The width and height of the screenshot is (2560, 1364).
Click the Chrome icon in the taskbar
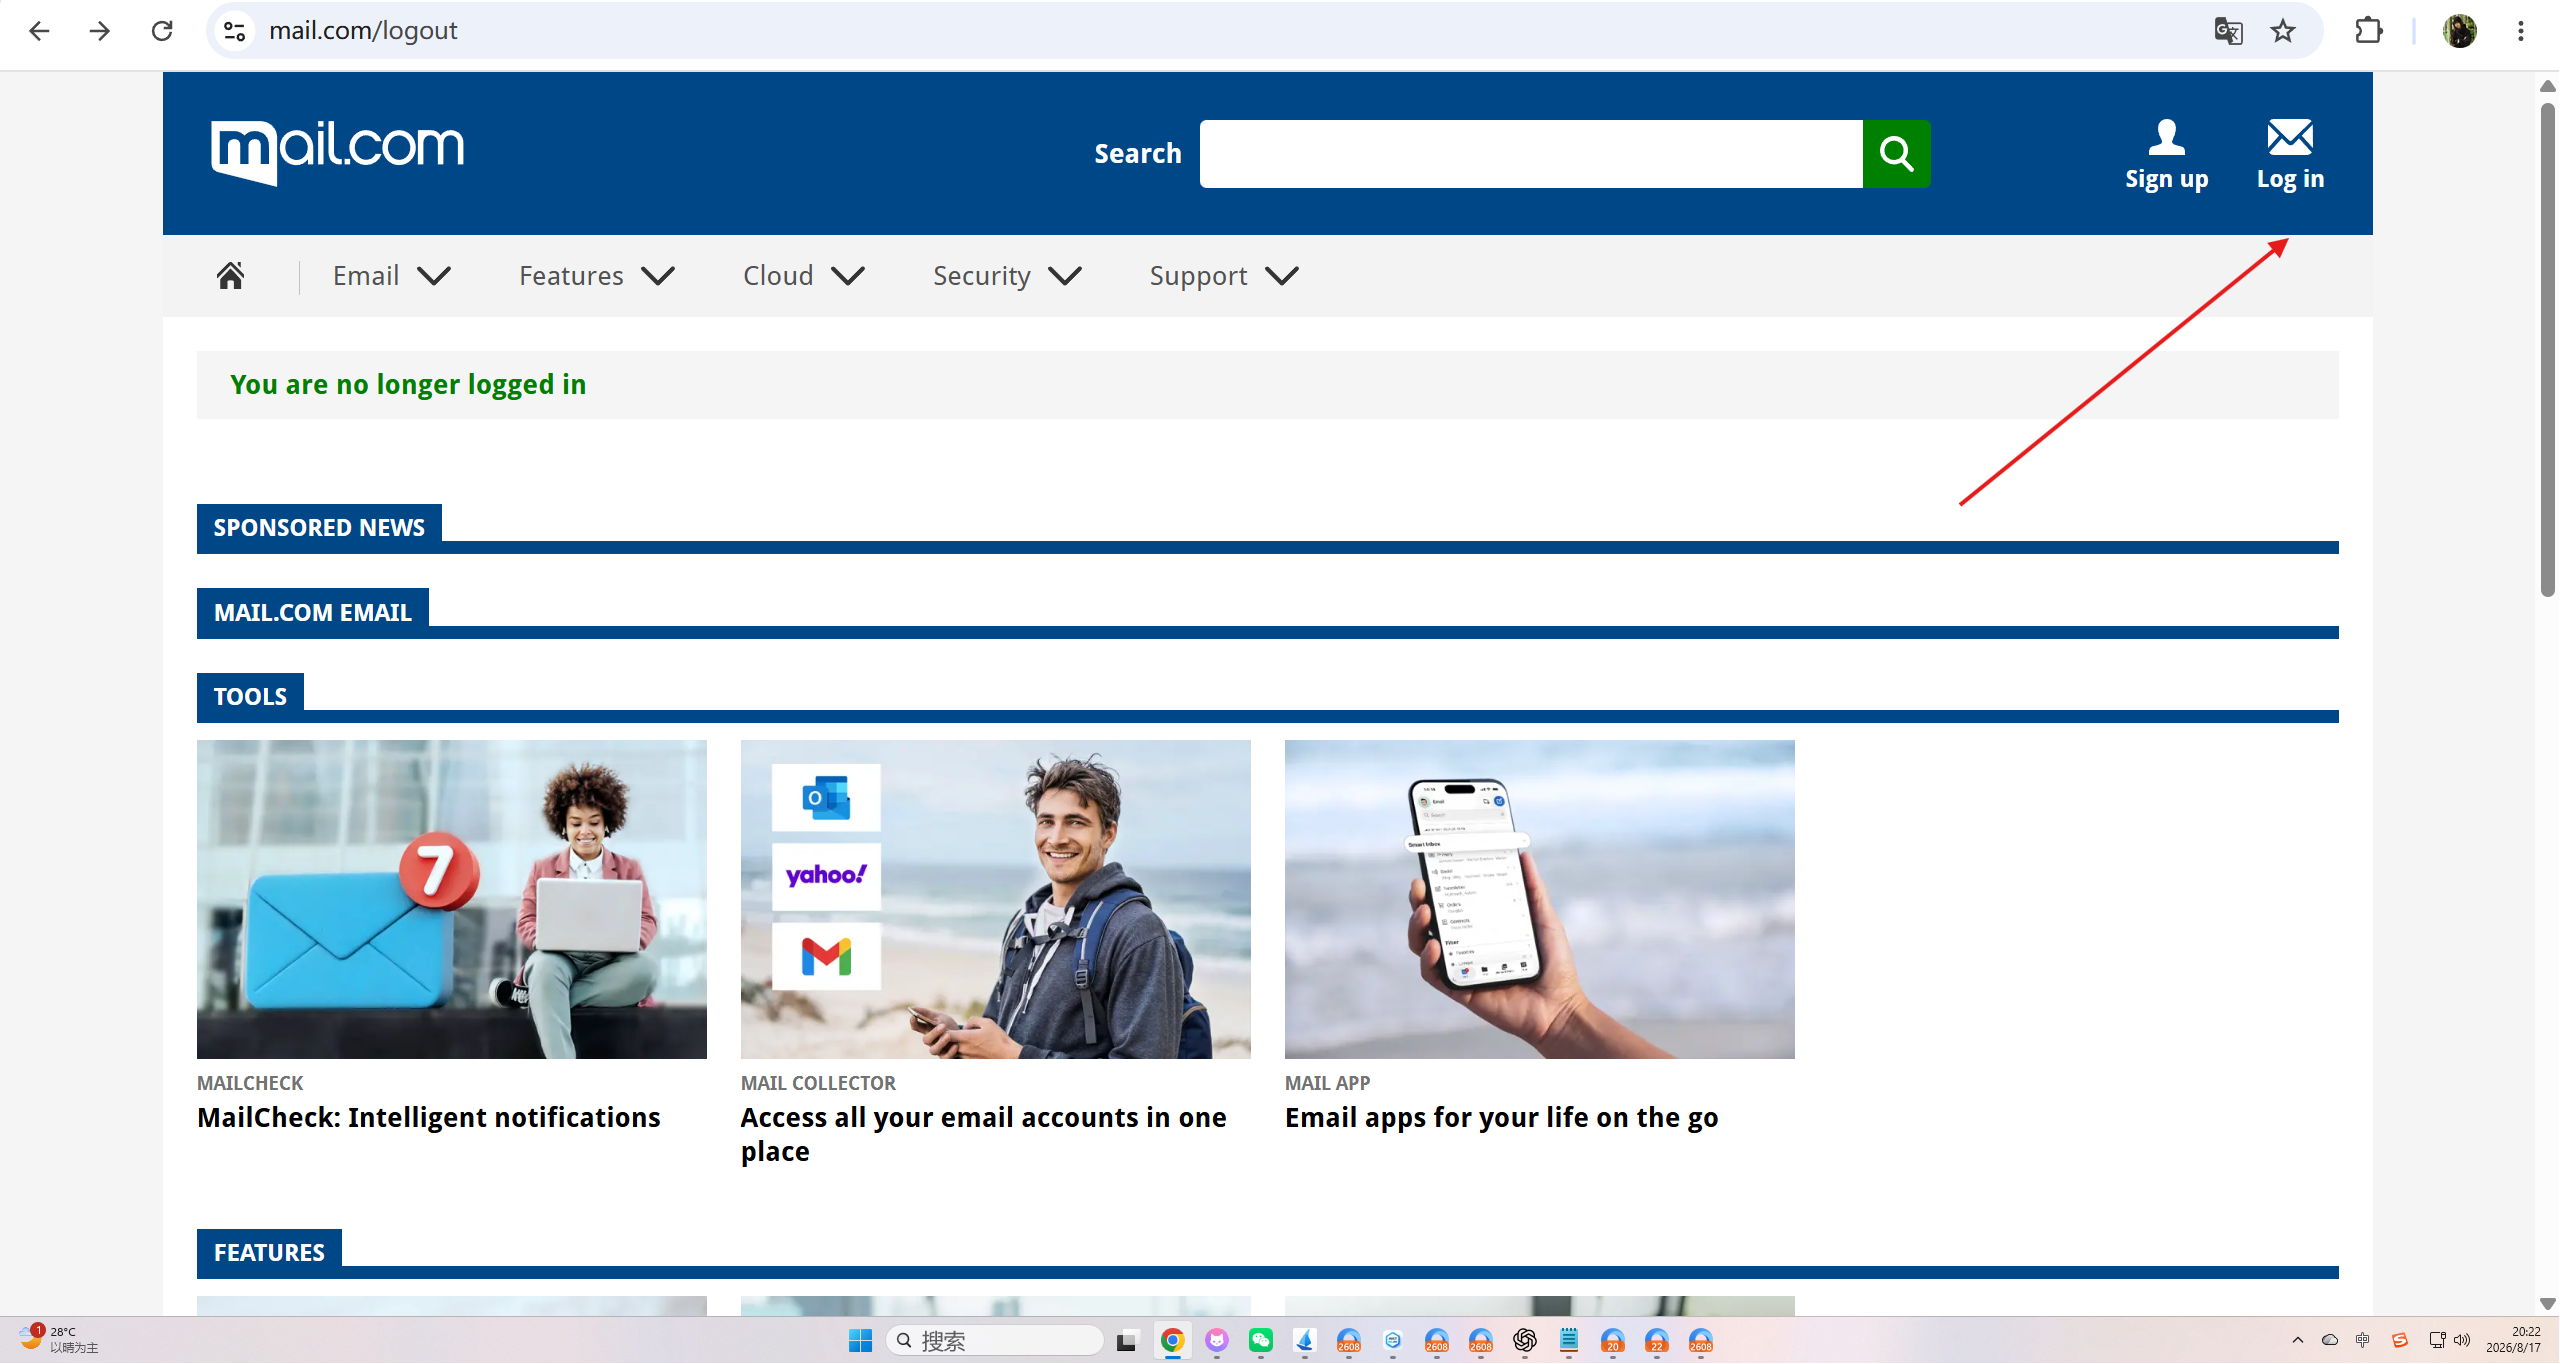[1172, 1341]
